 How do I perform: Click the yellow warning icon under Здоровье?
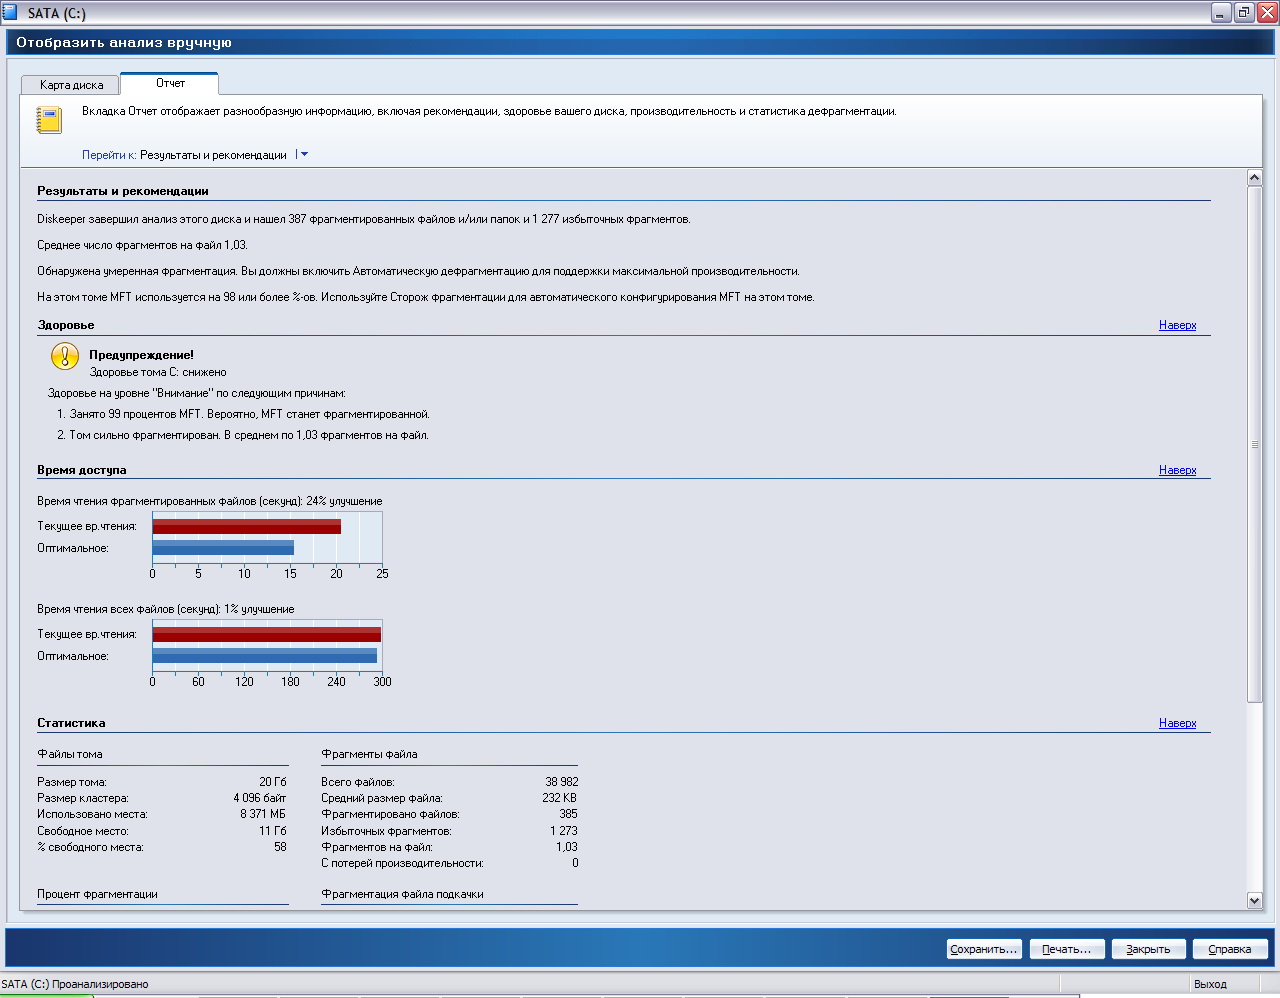(x=65, y=356)
